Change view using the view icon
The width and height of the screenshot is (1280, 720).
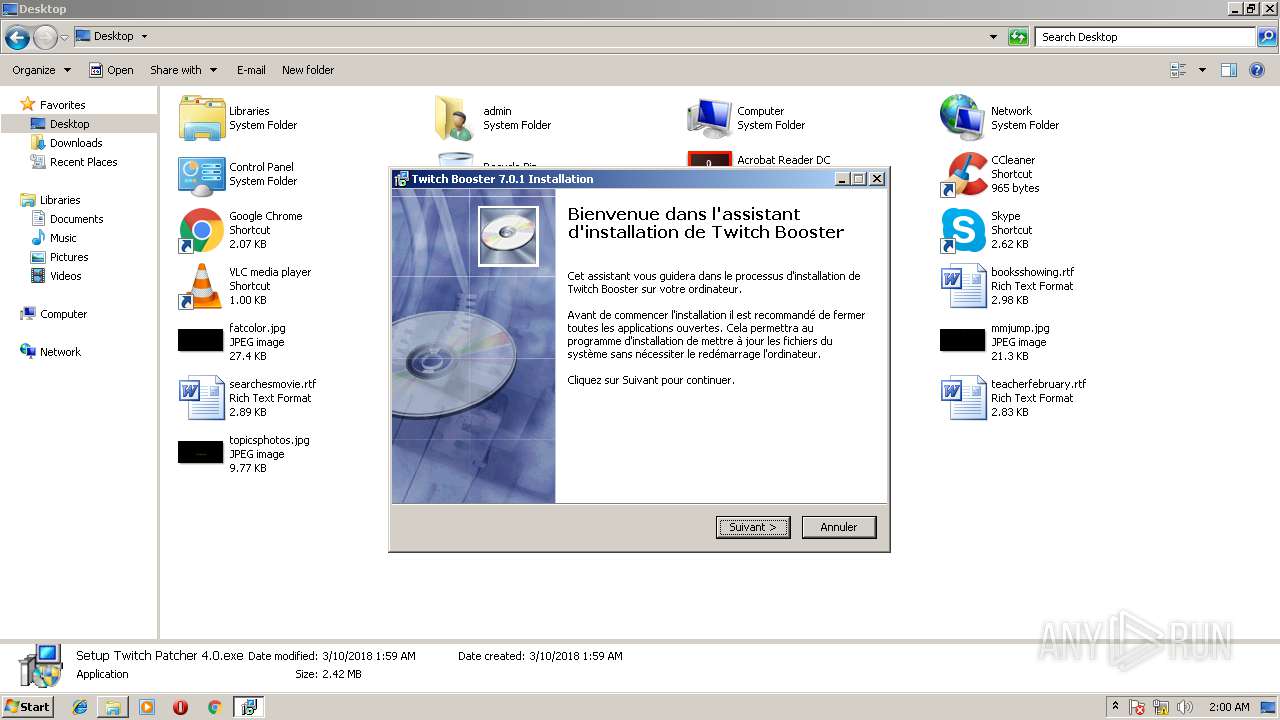[1178, 70]
